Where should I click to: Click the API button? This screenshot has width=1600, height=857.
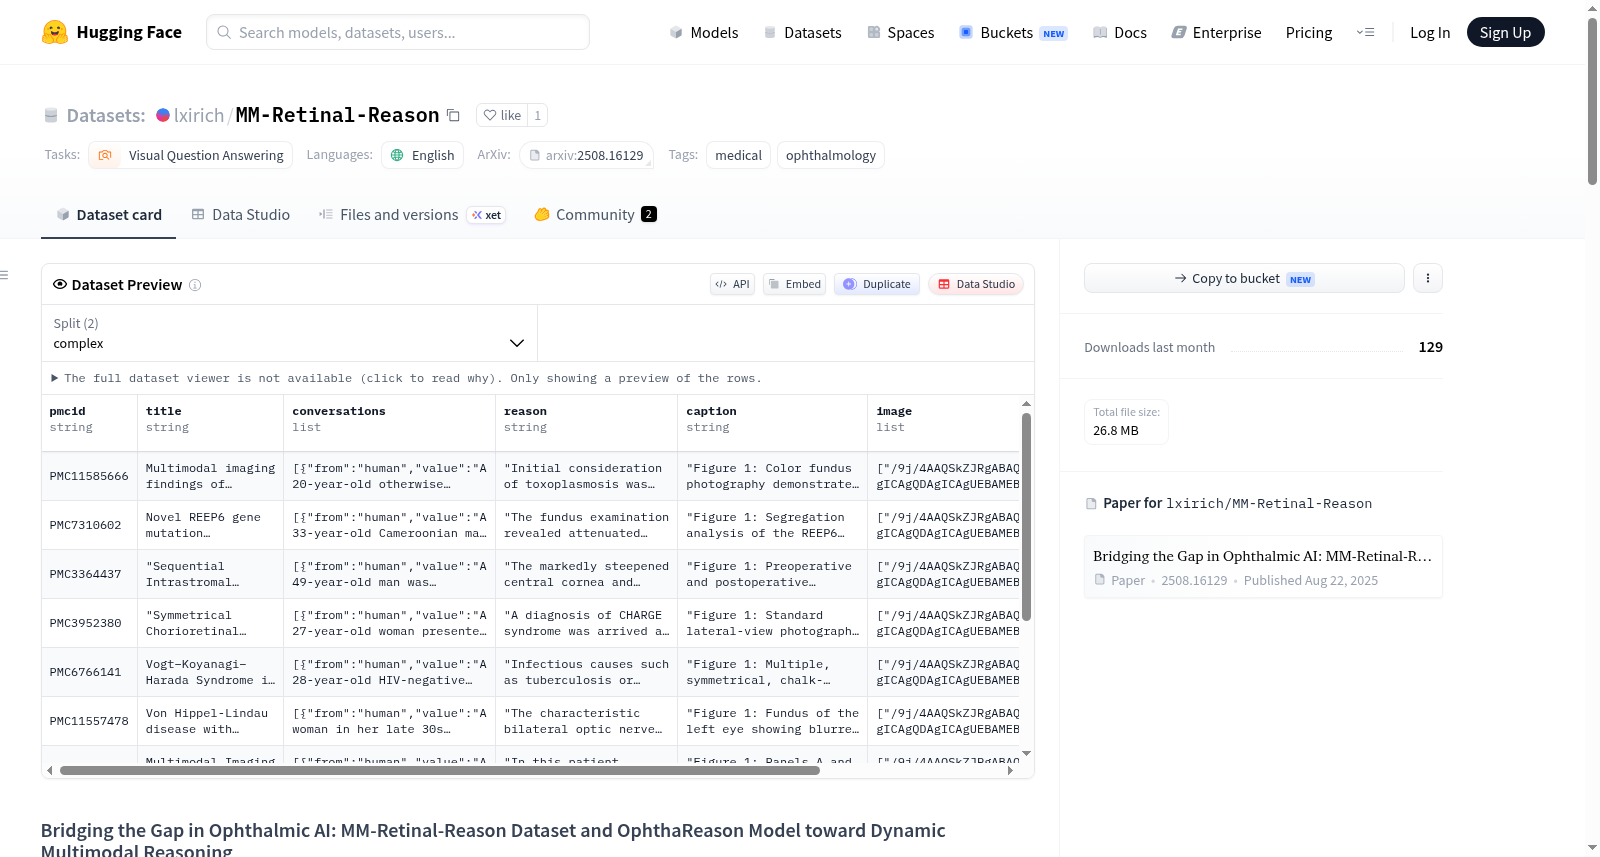732,284
